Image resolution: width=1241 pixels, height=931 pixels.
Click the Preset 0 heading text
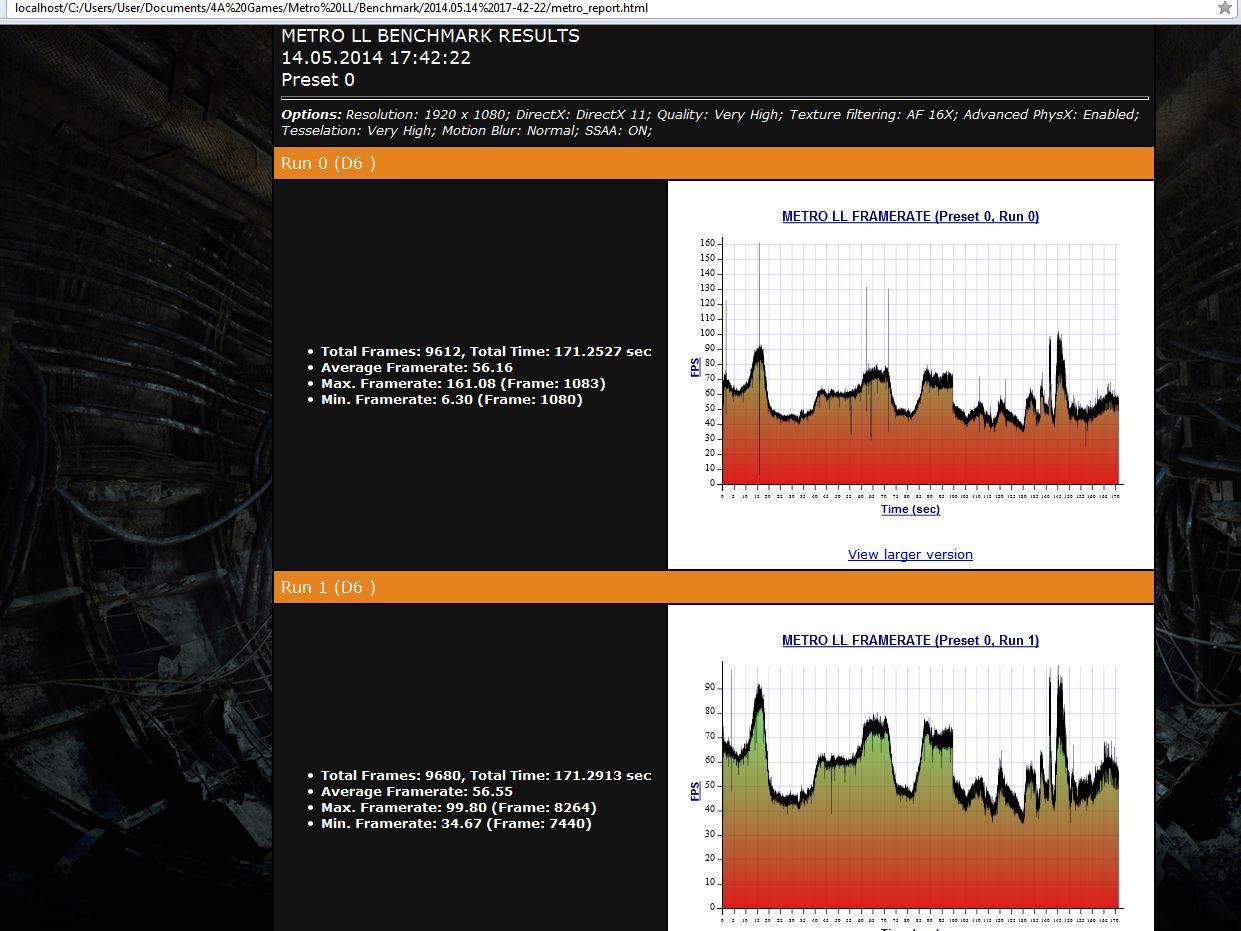point(318,80)
